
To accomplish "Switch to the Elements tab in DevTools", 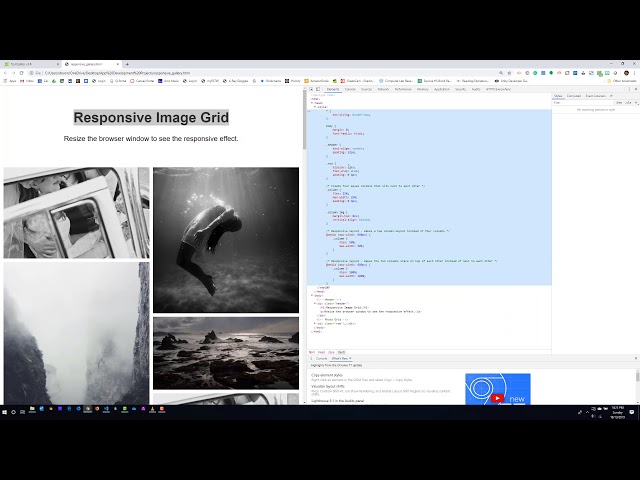I will click(333, 89).
